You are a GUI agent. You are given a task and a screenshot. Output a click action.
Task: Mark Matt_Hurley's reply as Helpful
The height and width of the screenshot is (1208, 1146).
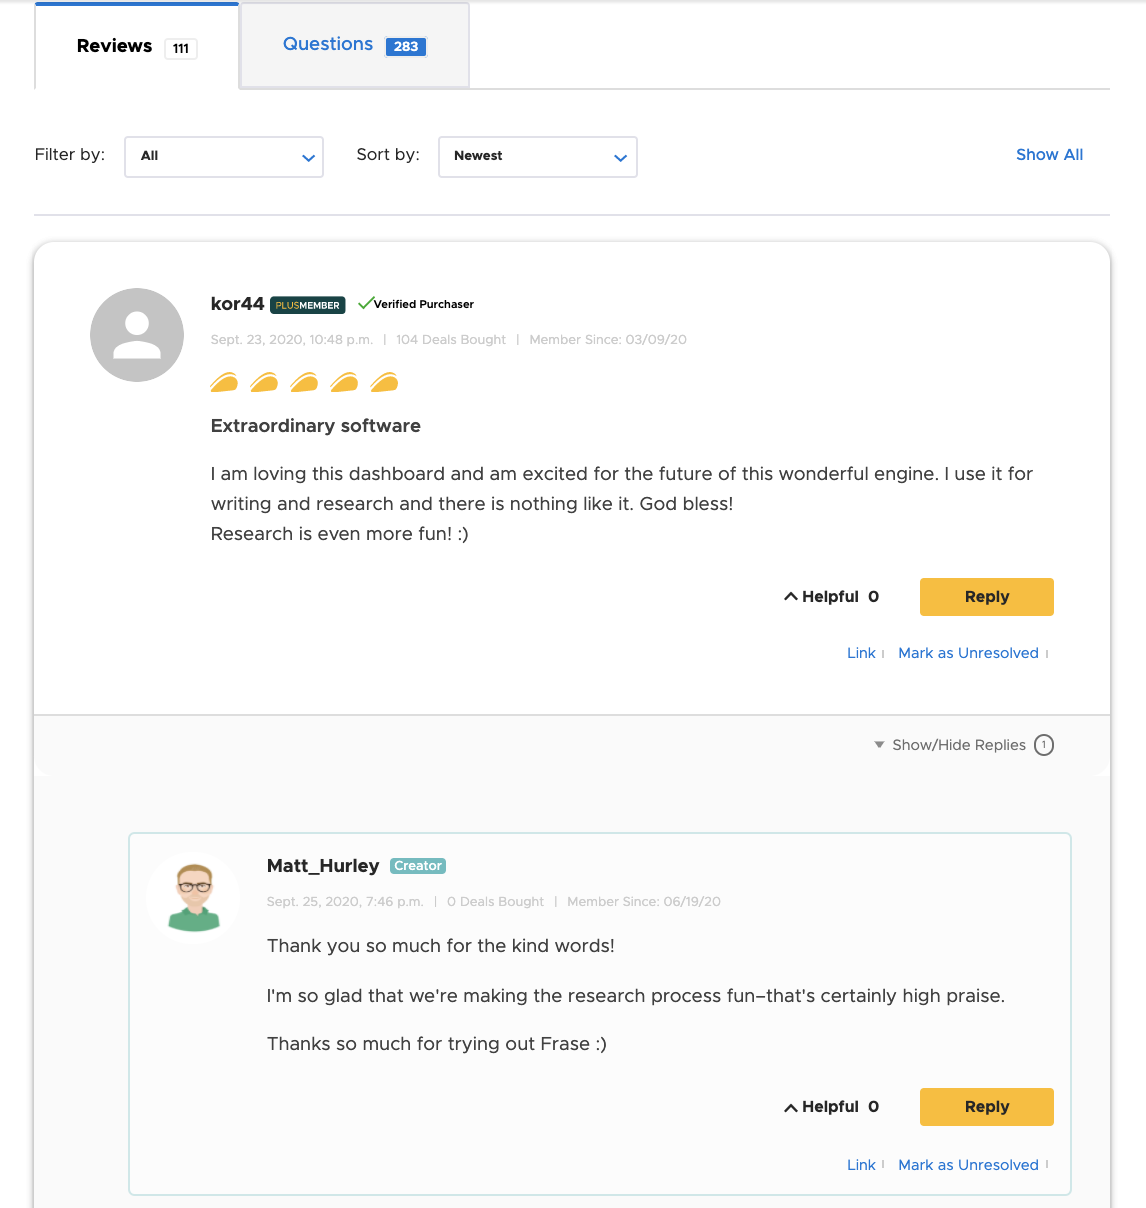point(831,1107)
